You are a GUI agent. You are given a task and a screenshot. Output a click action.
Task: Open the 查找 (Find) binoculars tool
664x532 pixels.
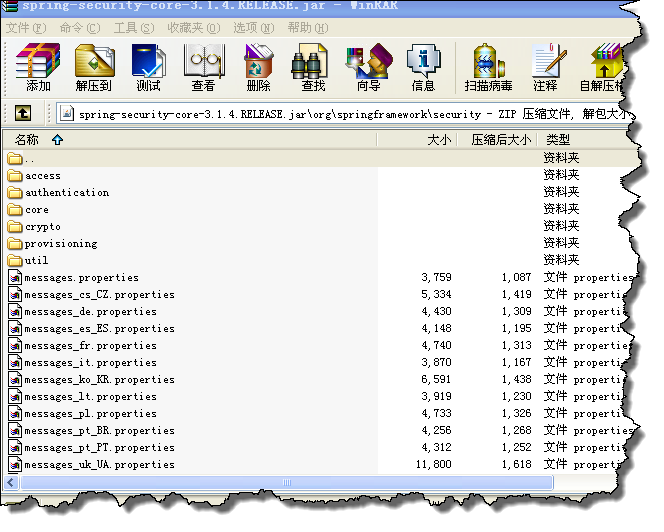[313, 68]
